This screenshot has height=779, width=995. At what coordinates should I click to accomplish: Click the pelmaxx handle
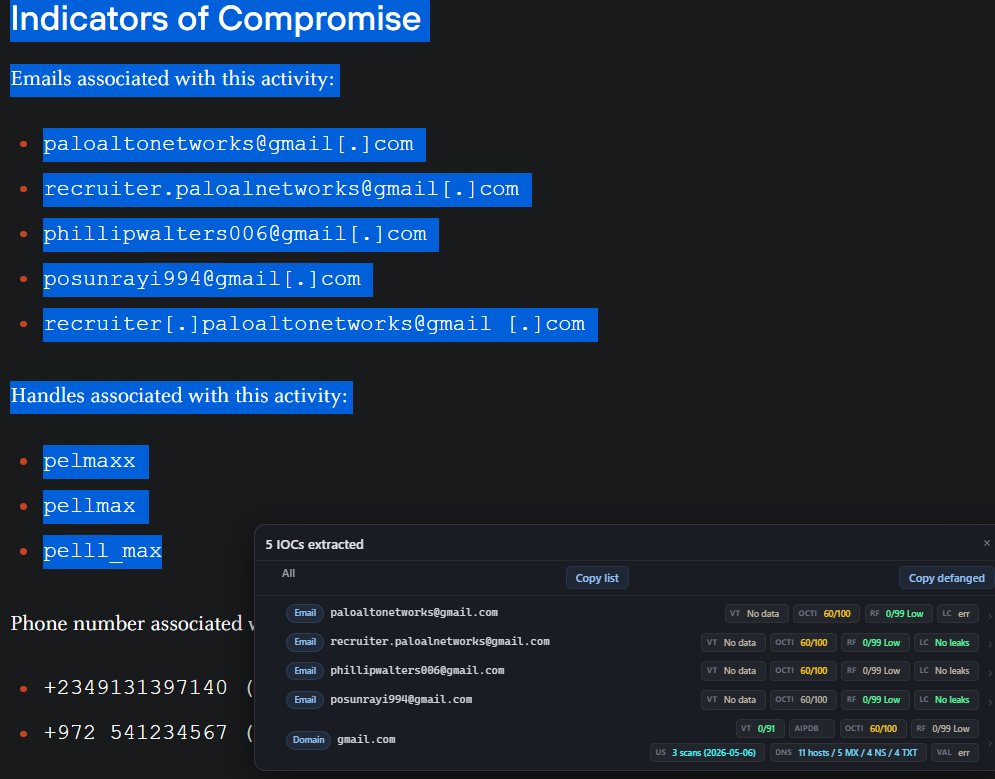[x=89, y=461]
